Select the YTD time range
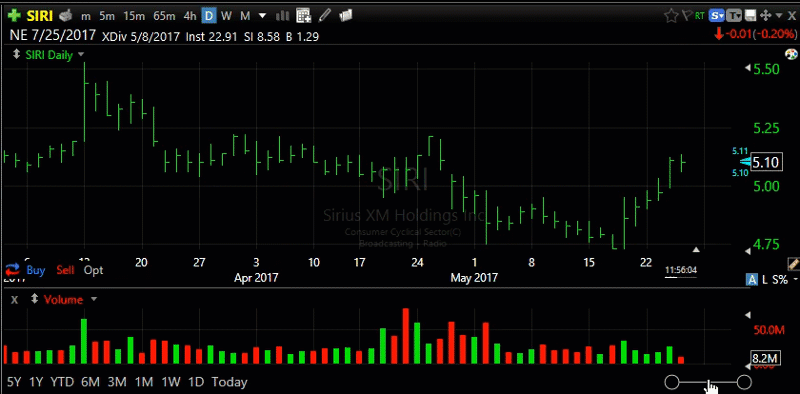This screenshot has height=394, width=800. (x=62, y=382)
